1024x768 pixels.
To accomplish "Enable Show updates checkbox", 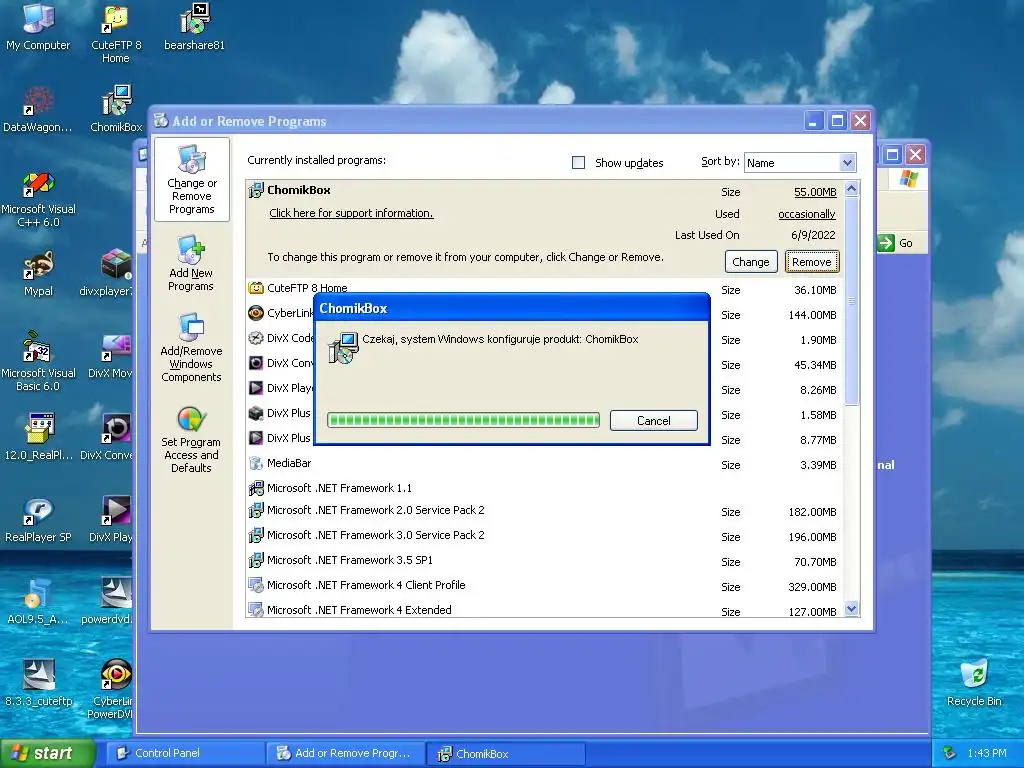I will 579,163.
